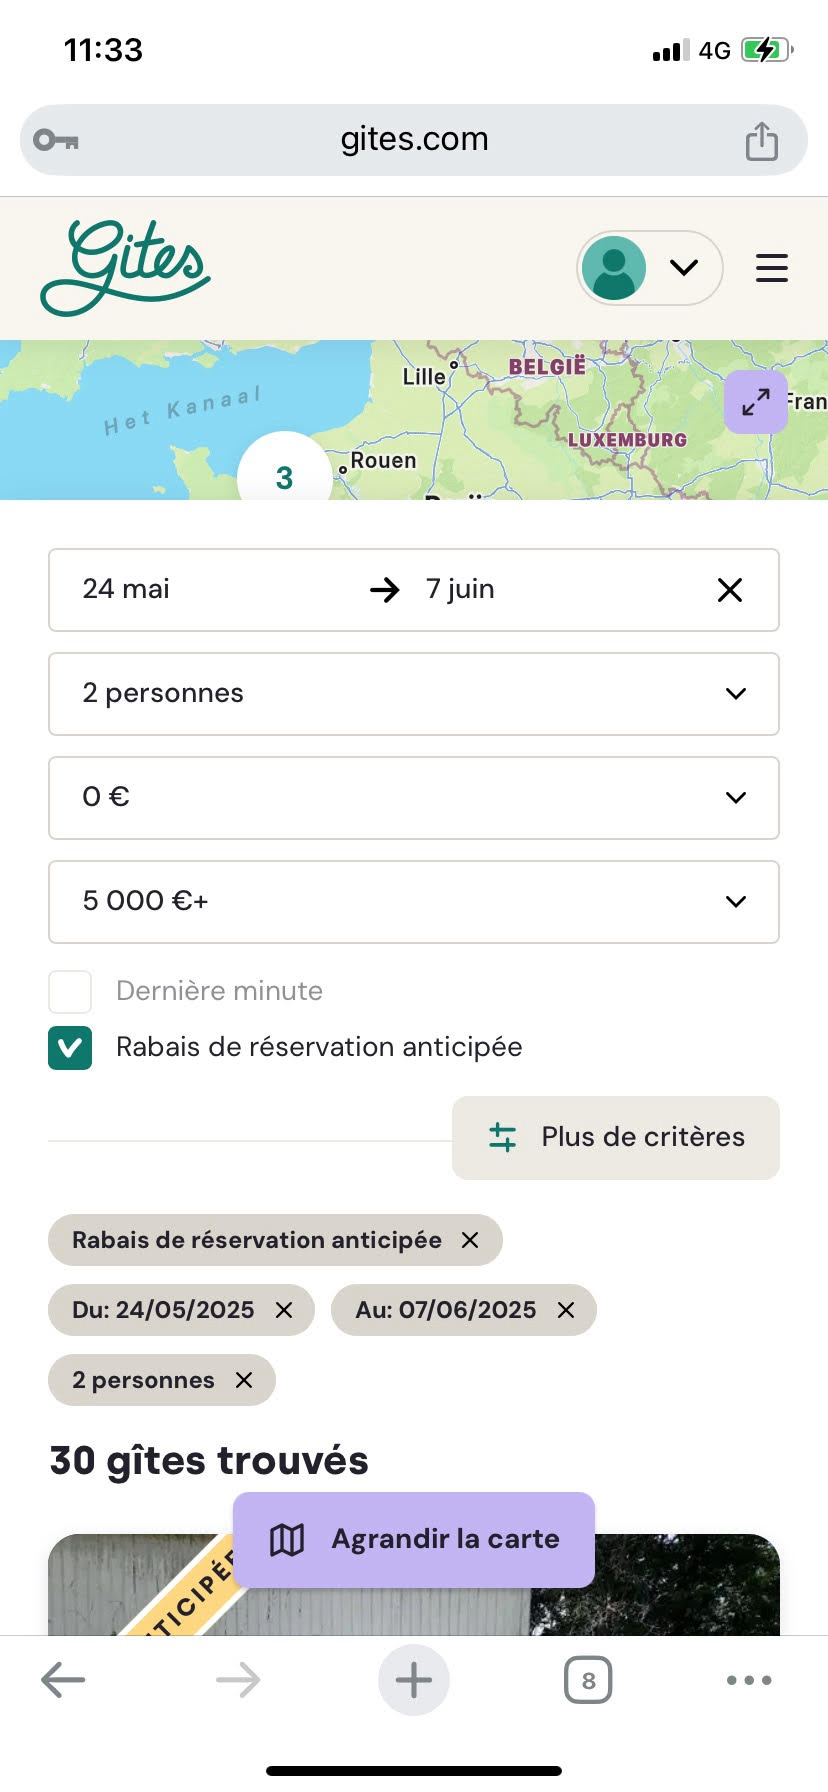This screenshot has height=1792, width=828.
Task: Expand the 0 € minimum price dropdown
Action: (x=414, y=798)
